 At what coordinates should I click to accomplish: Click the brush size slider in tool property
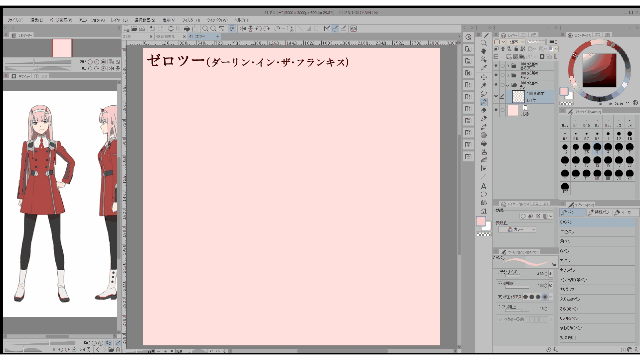(x=517, y=276)
